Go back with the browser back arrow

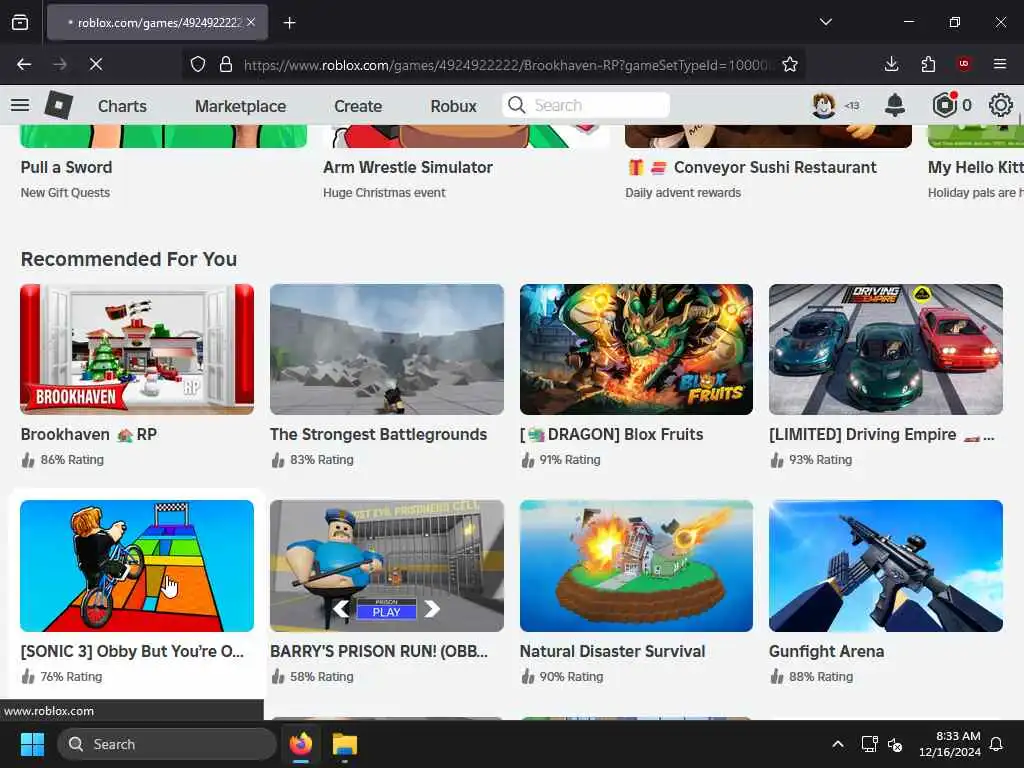[24, 64]
